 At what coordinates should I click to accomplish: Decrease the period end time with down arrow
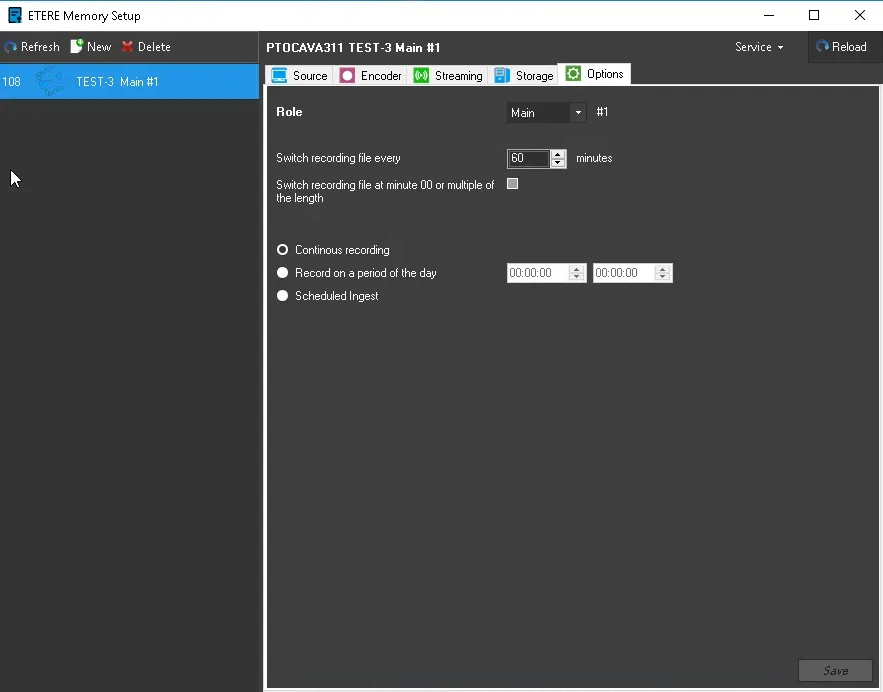663,277
